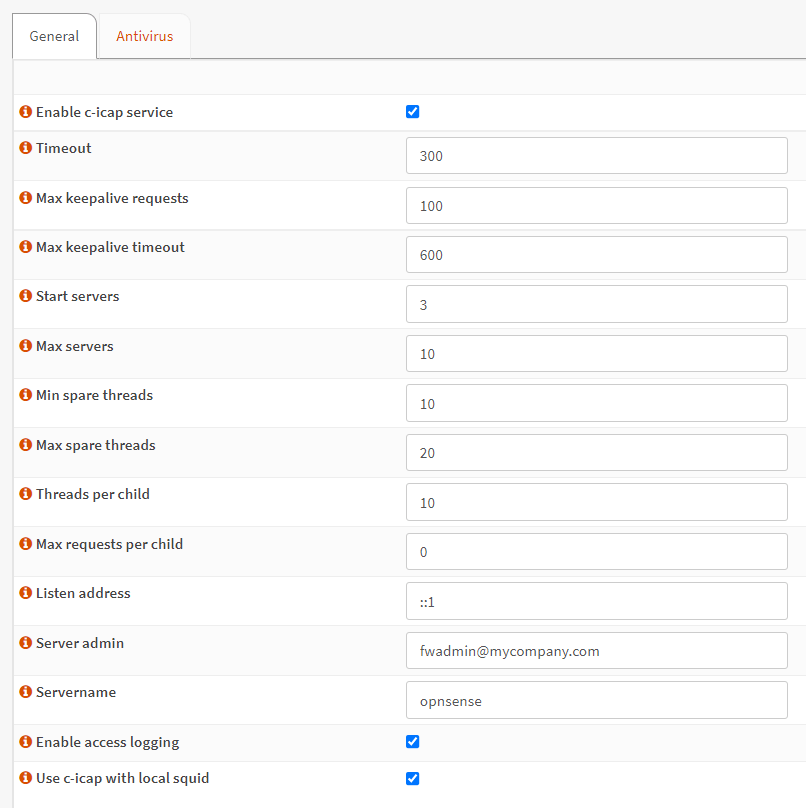806x808 pixels.
Task: Click info icon beside Enable c-icap service
Action: point(26,112)
